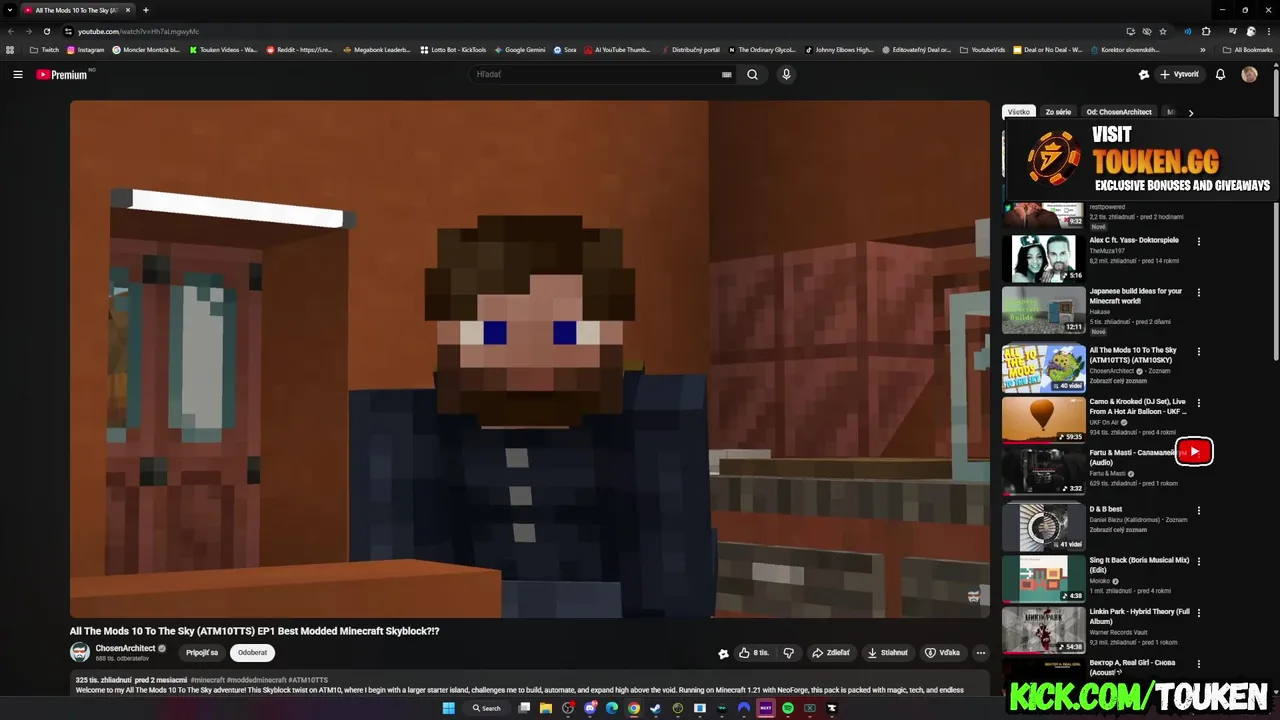Share the video with Zdieľať button
This screenshot has width=1280, height=720.
pos(831,653)
